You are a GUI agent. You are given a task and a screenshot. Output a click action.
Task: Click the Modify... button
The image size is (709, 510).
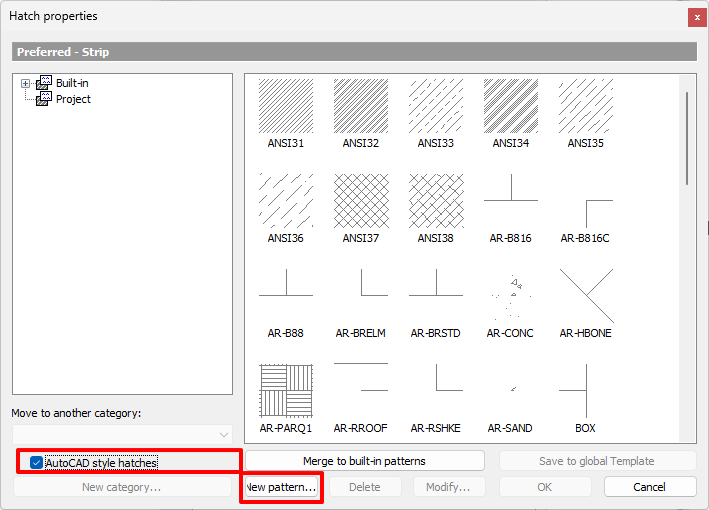(449, 487)
